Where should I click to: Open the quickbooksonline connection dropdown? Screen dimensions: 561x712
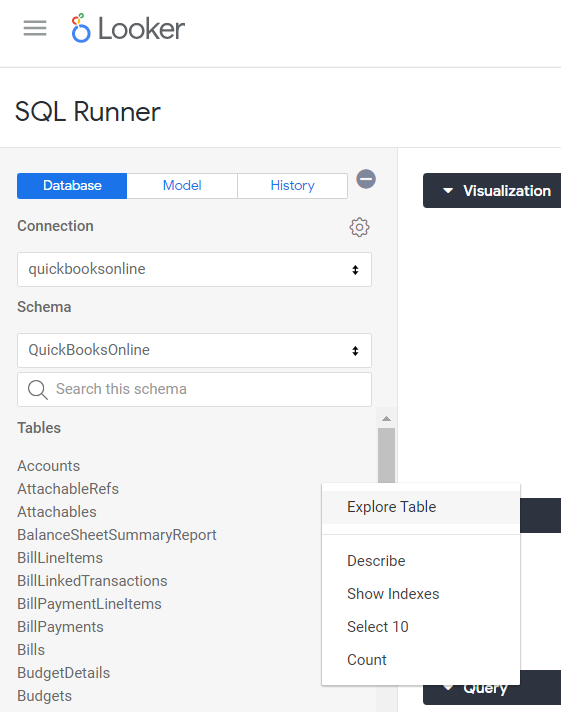[194, 269]
